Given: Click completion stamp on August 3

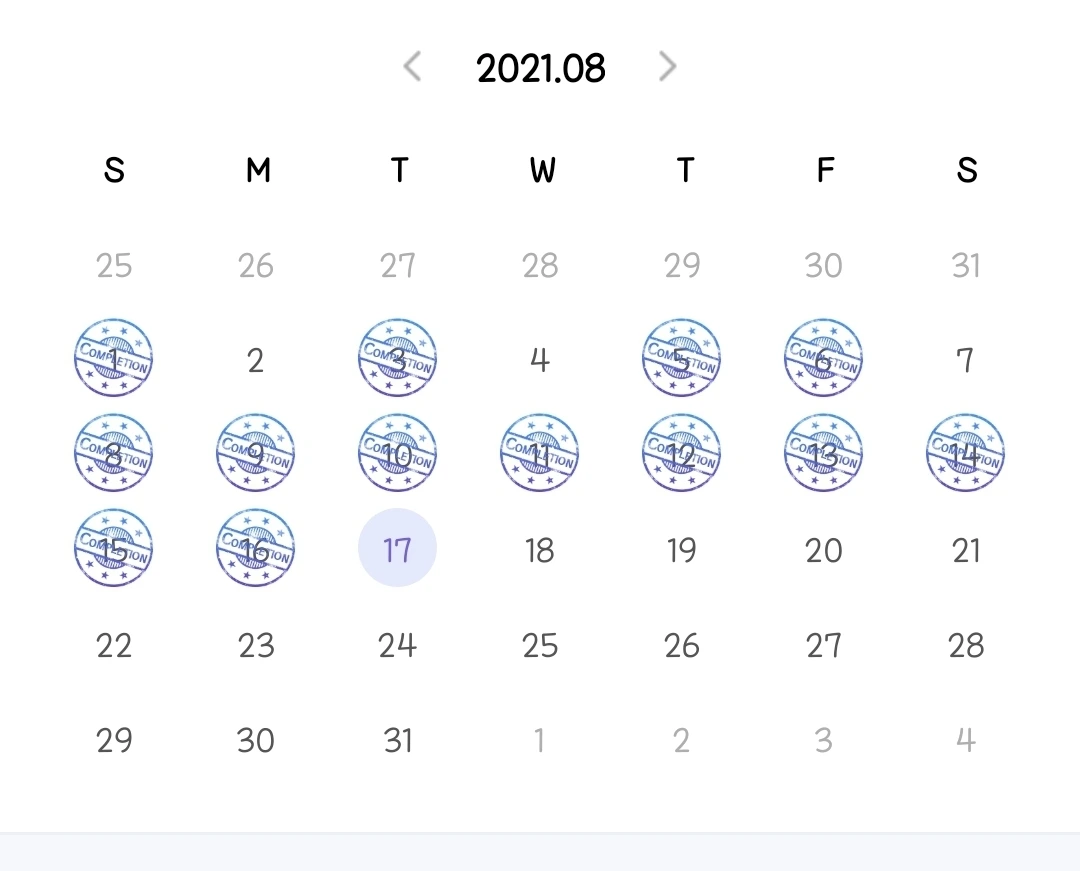Looking at the screenshot, I should (x=398, y=358).
